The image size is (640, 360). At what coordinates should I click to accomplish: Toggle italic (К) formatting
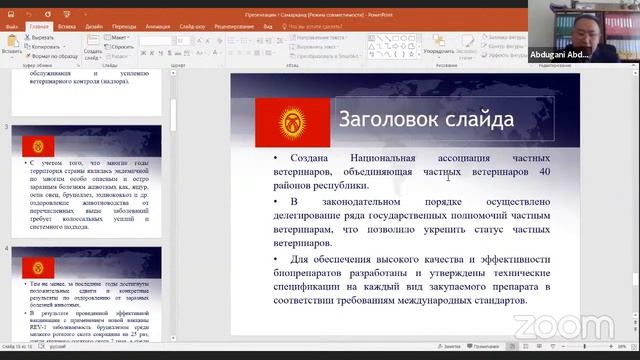point(152,53)
